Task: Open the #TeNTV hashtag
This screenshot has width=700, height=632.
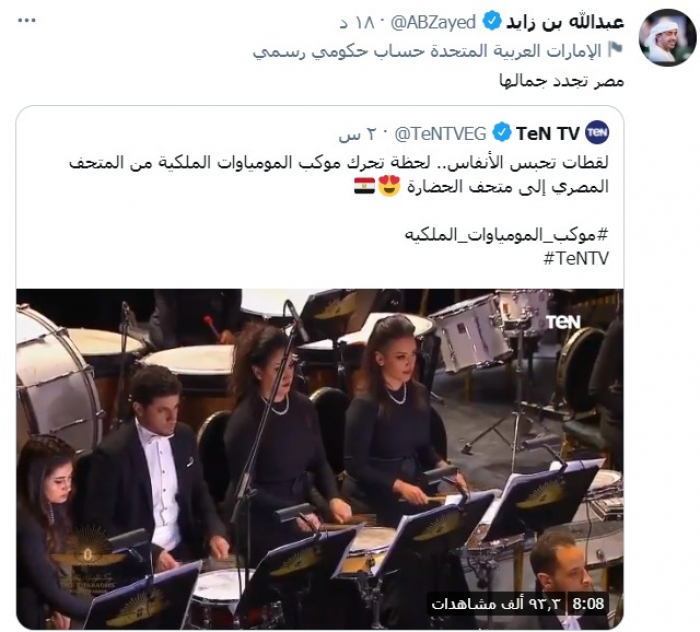Action: (576, 258)
